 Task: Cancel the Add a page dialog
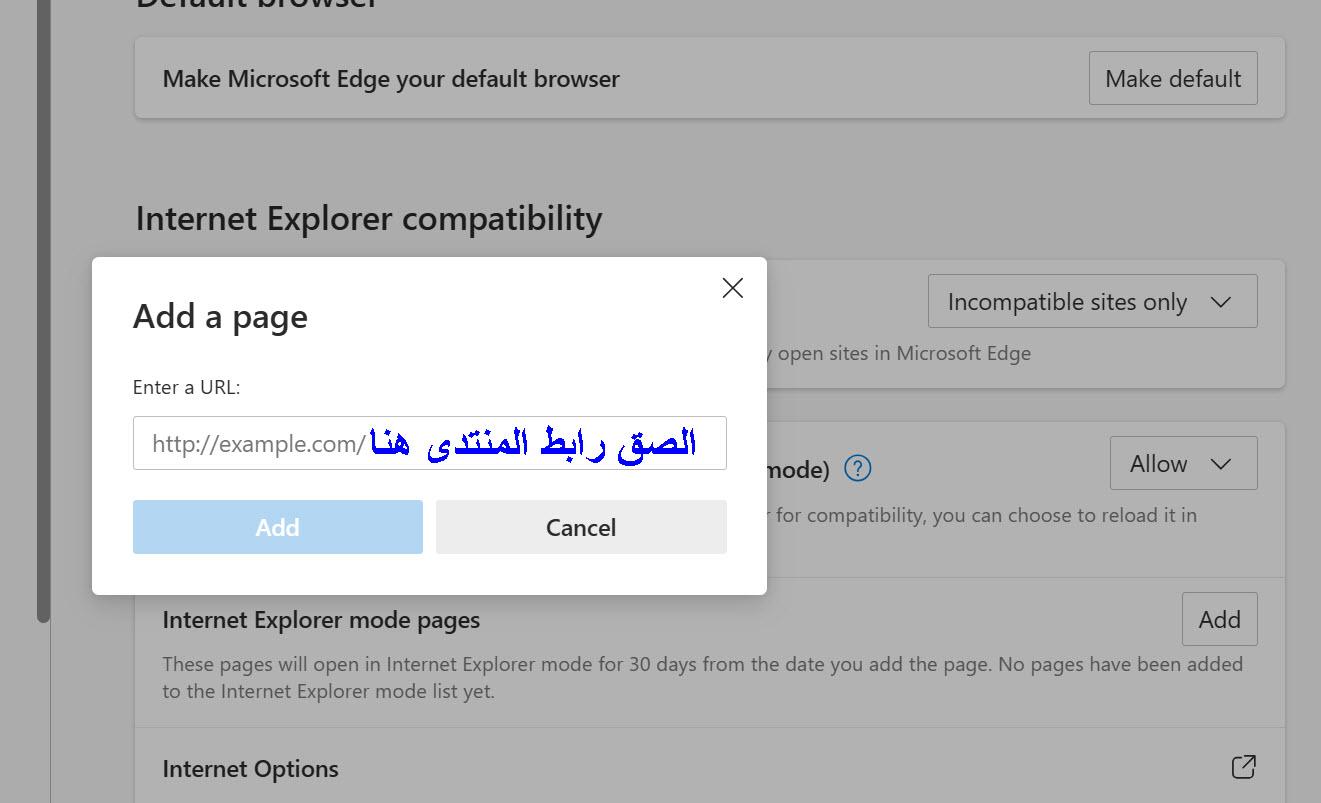[580, 527]
